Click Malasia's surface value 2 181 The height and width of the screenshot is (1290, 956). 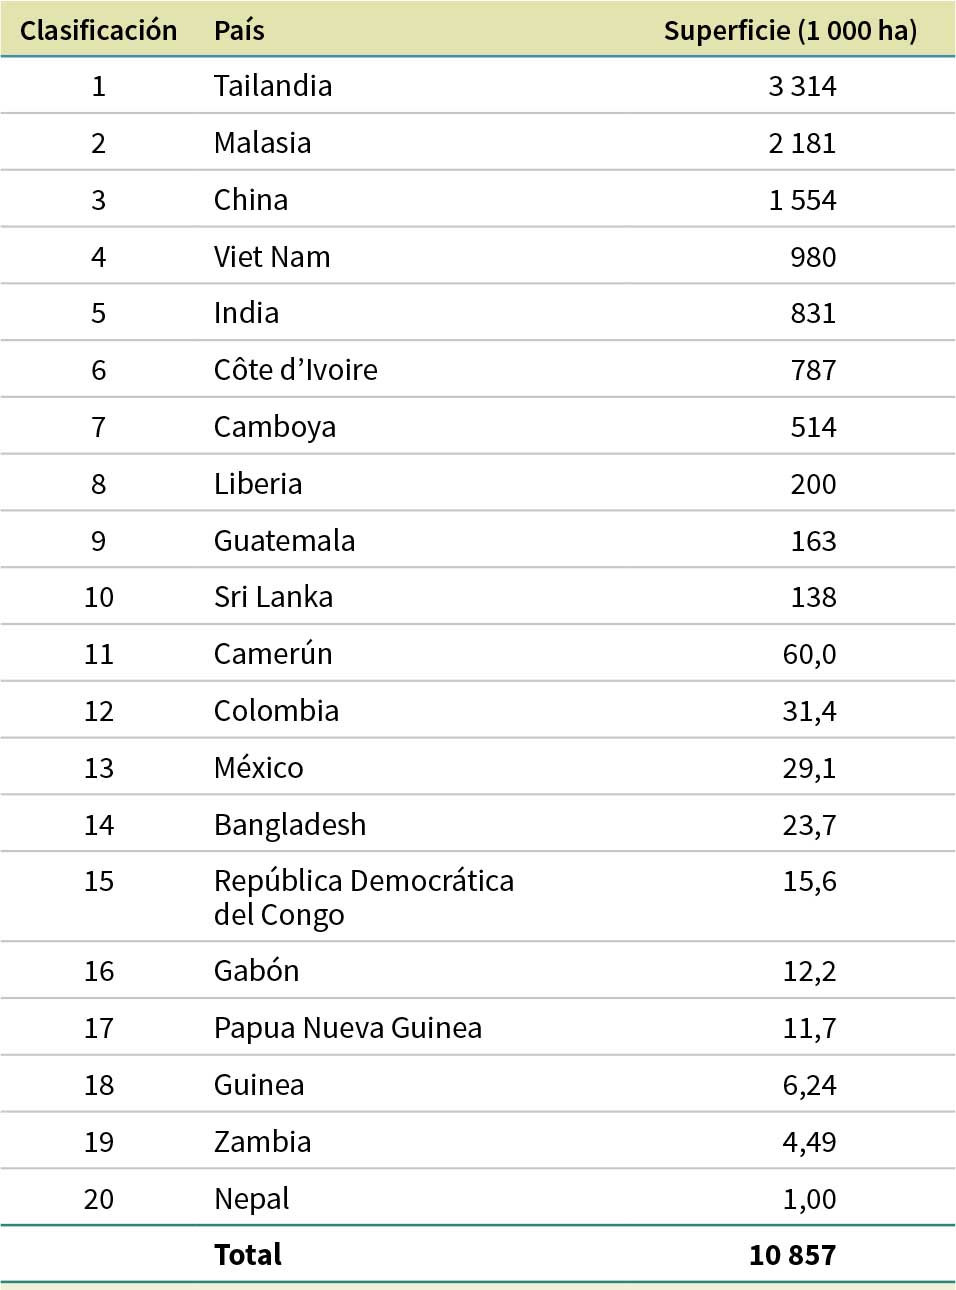(802, 143)
